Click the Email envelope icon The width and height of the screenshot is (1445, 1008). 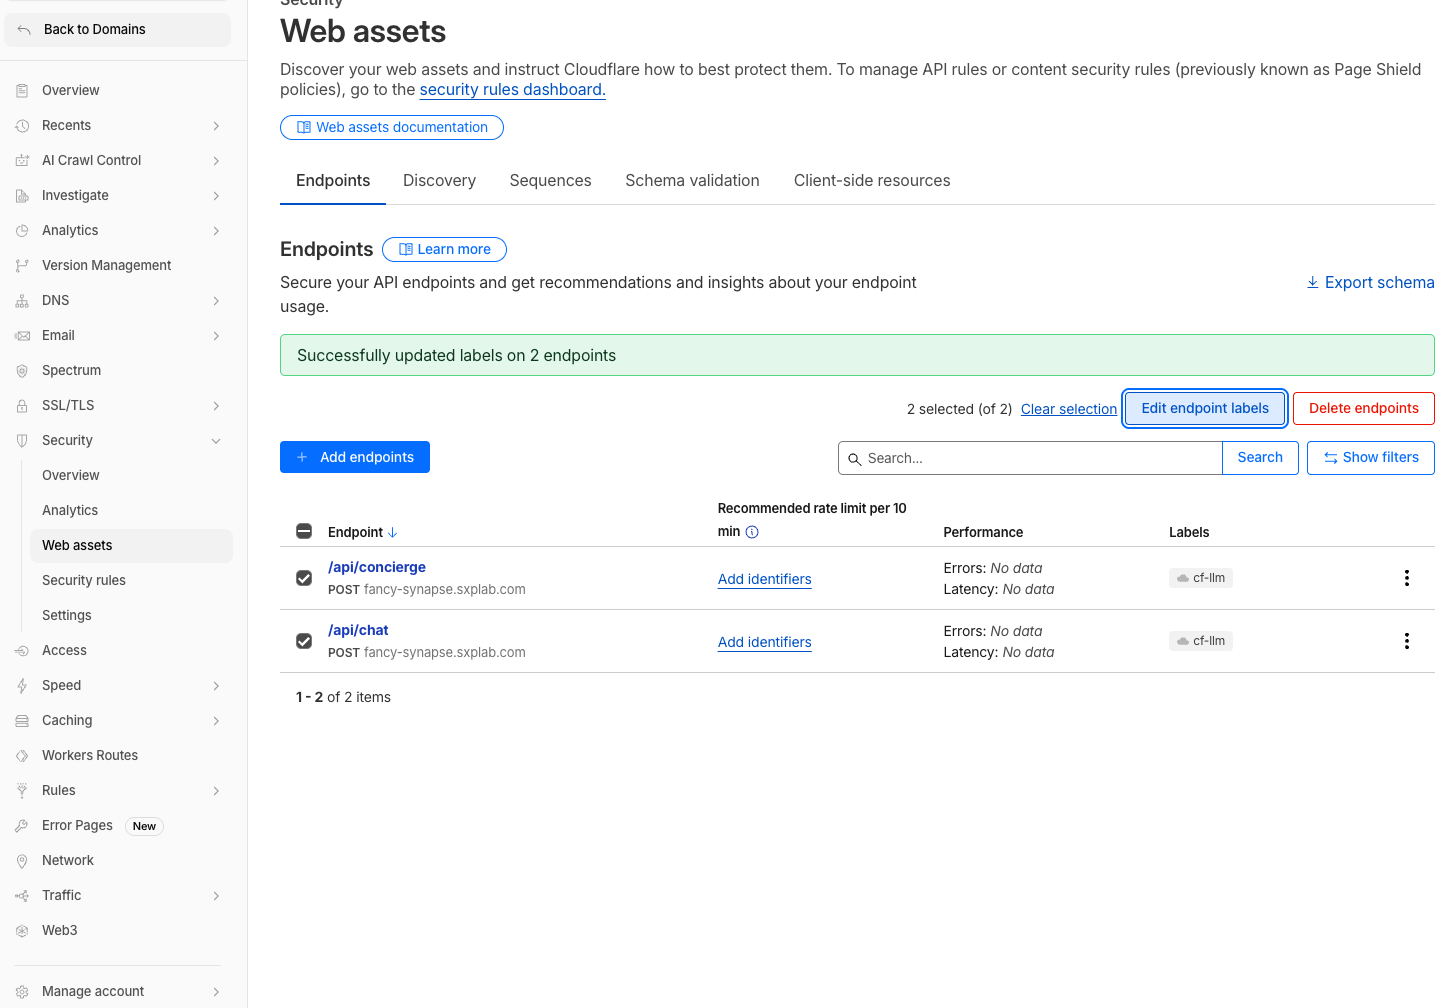coord(22,336)
